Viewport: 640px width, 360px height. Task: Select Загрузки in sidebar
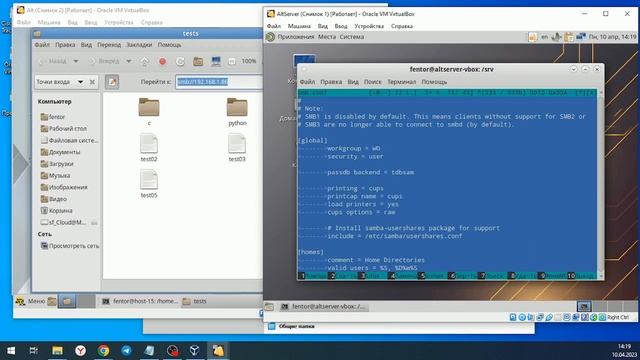point(57,164)
